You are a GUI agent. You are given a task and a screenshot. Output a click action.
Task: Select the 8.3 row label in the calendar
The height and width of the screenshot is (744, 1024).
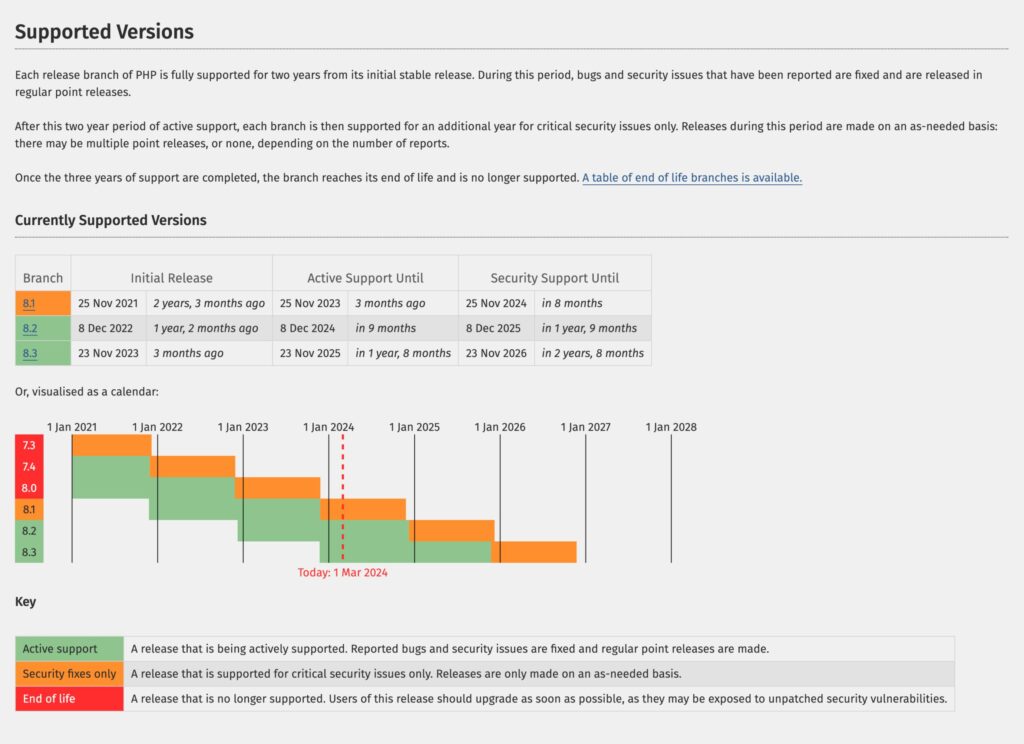29,552
